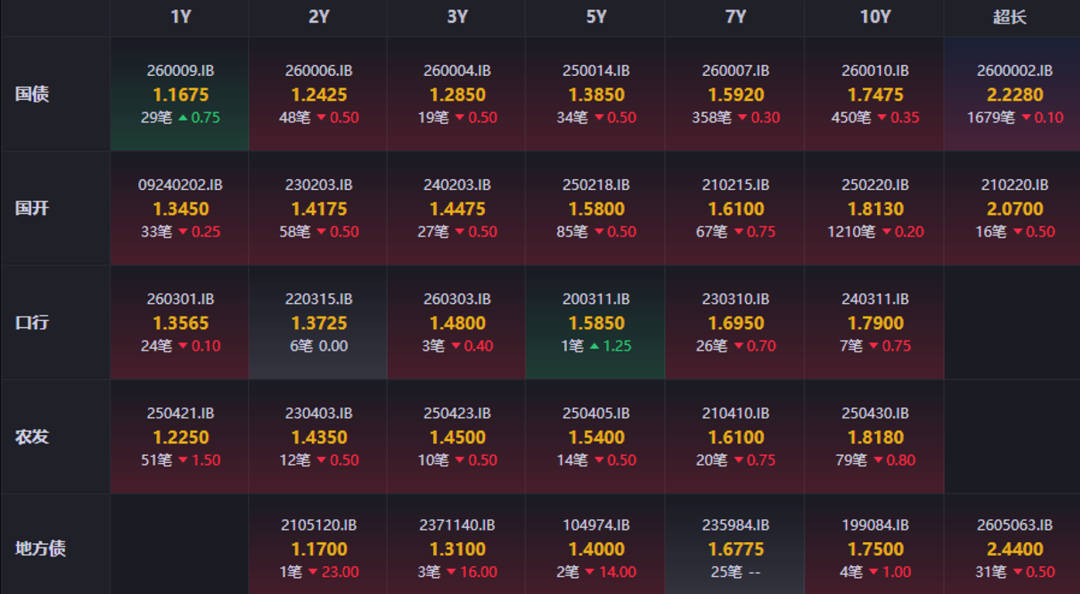Open the 220315.IB gray unchanged cell
This screenshot has height=594, width=1080.
318,322
